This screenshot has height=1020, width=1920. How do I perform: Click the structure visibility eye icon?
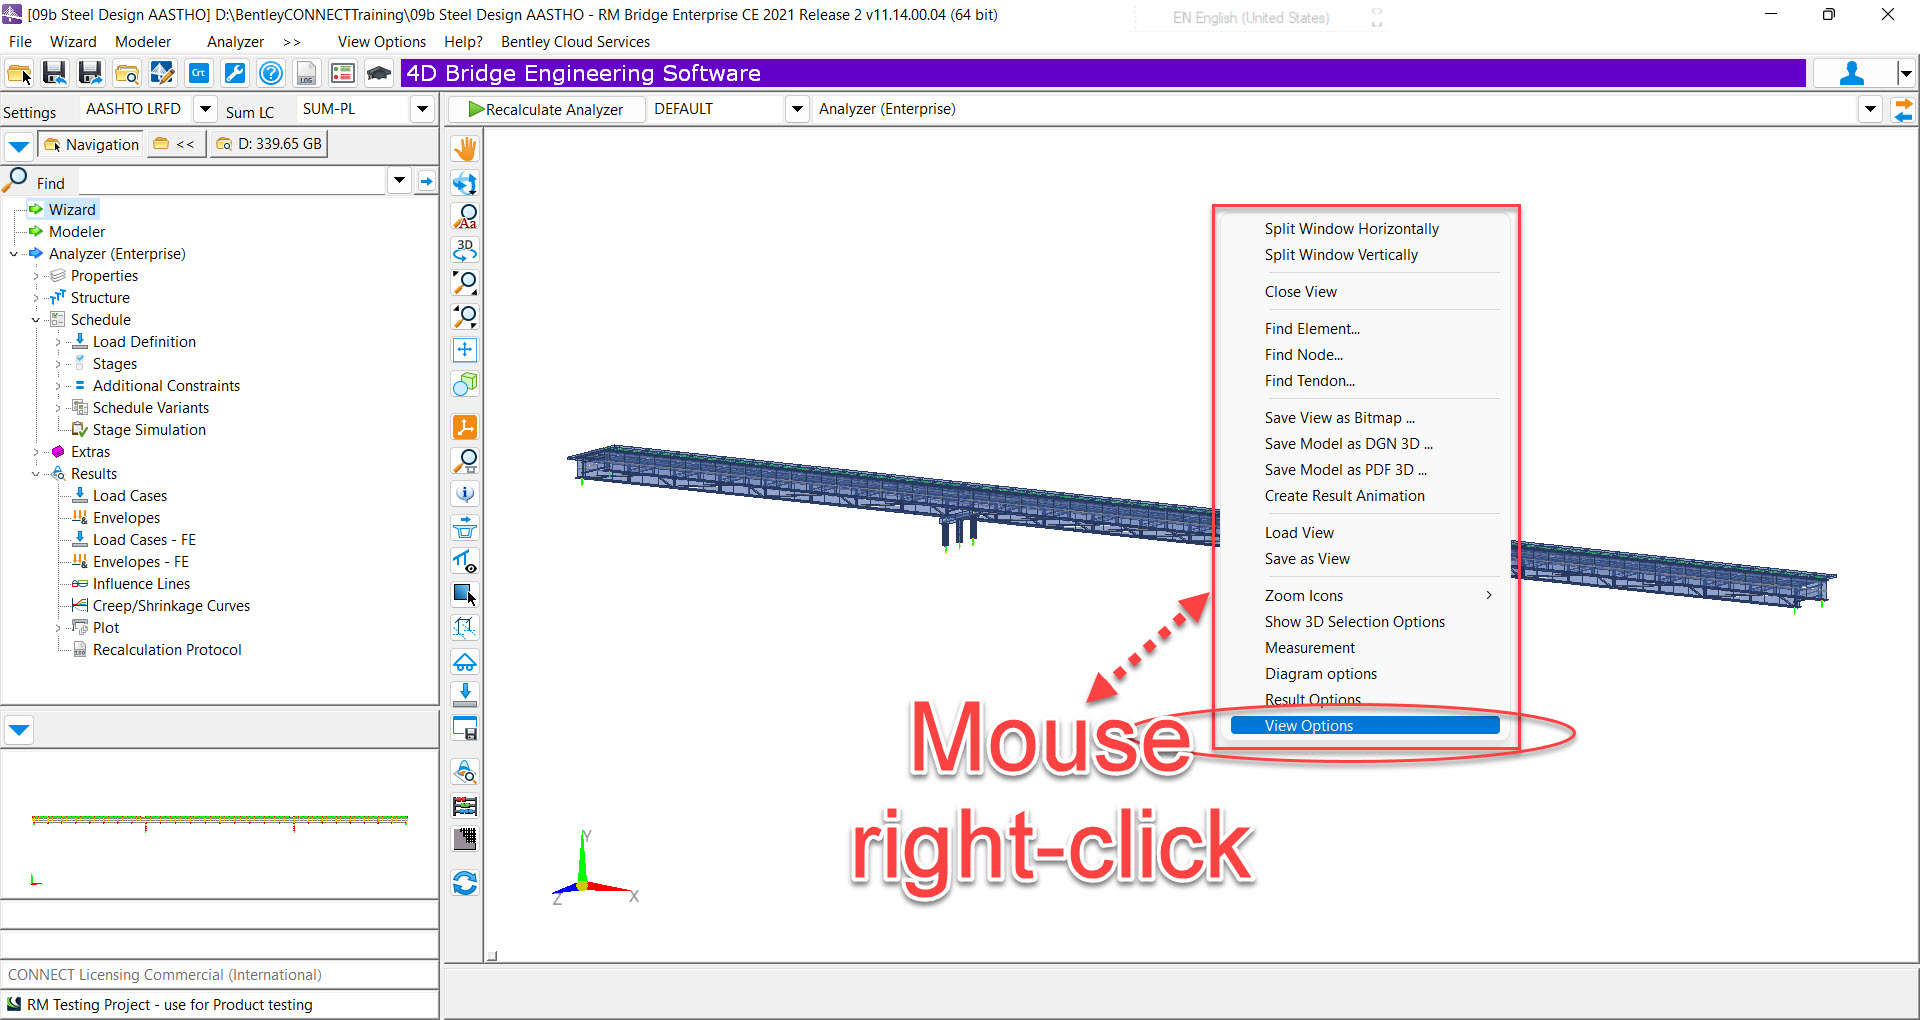pos(465,561)
